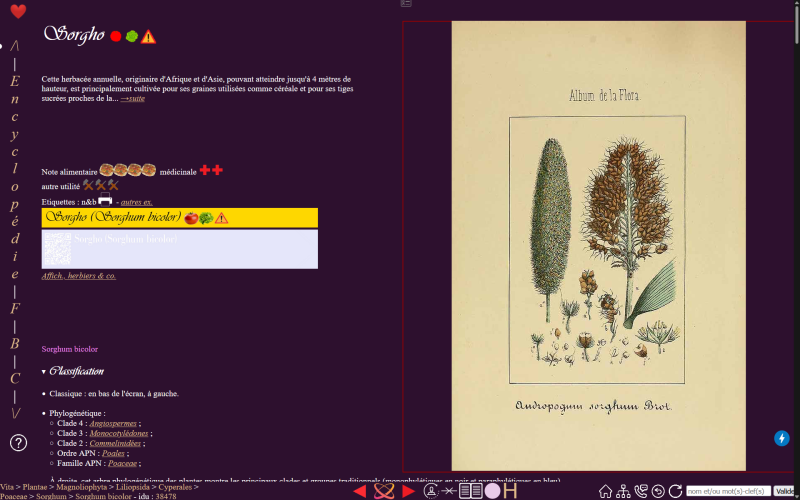
Task: Select letter F in the sidebar menu
Action: [x=15, y=309]
